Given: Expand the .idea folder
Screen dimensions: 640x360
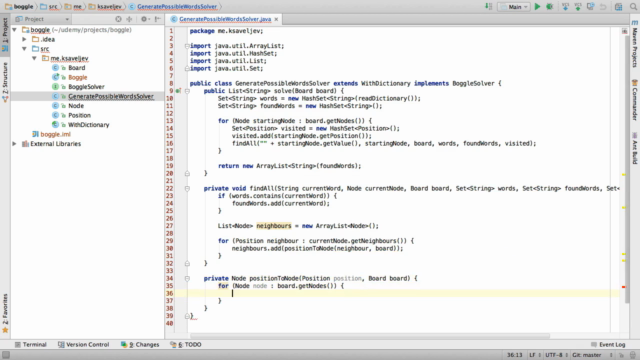Looking at the screenshot, I should 24,39.
